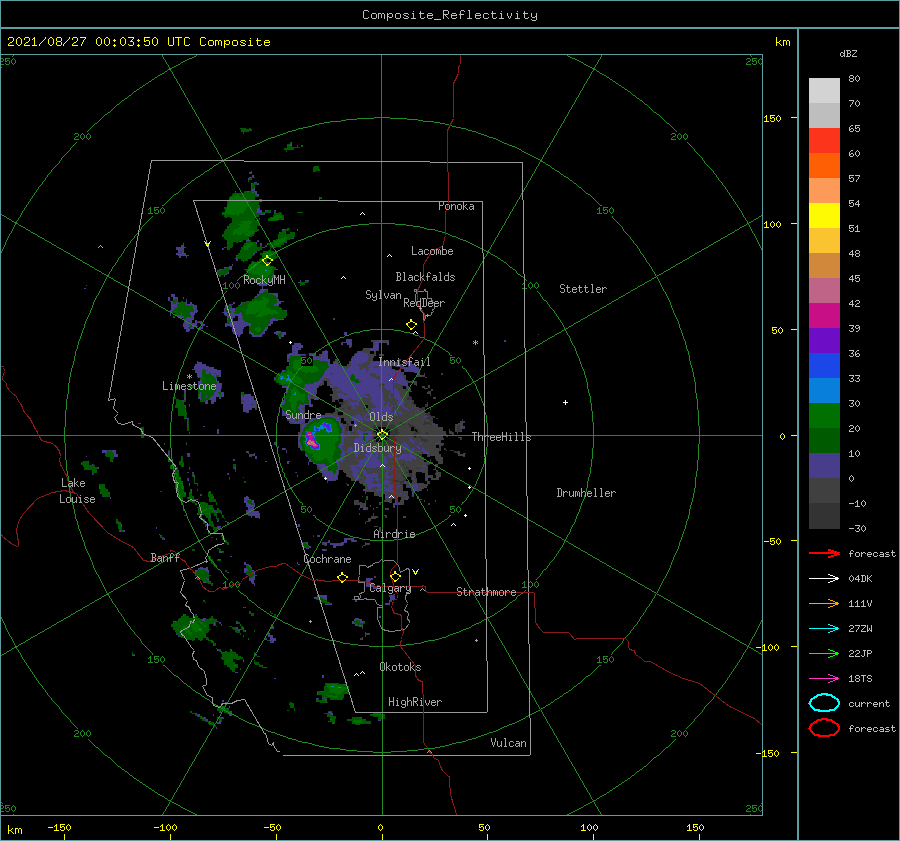Screen dimensions: 900x841
Task: Select the bright green 30 dBZ color band
Action: pos(824,415)
